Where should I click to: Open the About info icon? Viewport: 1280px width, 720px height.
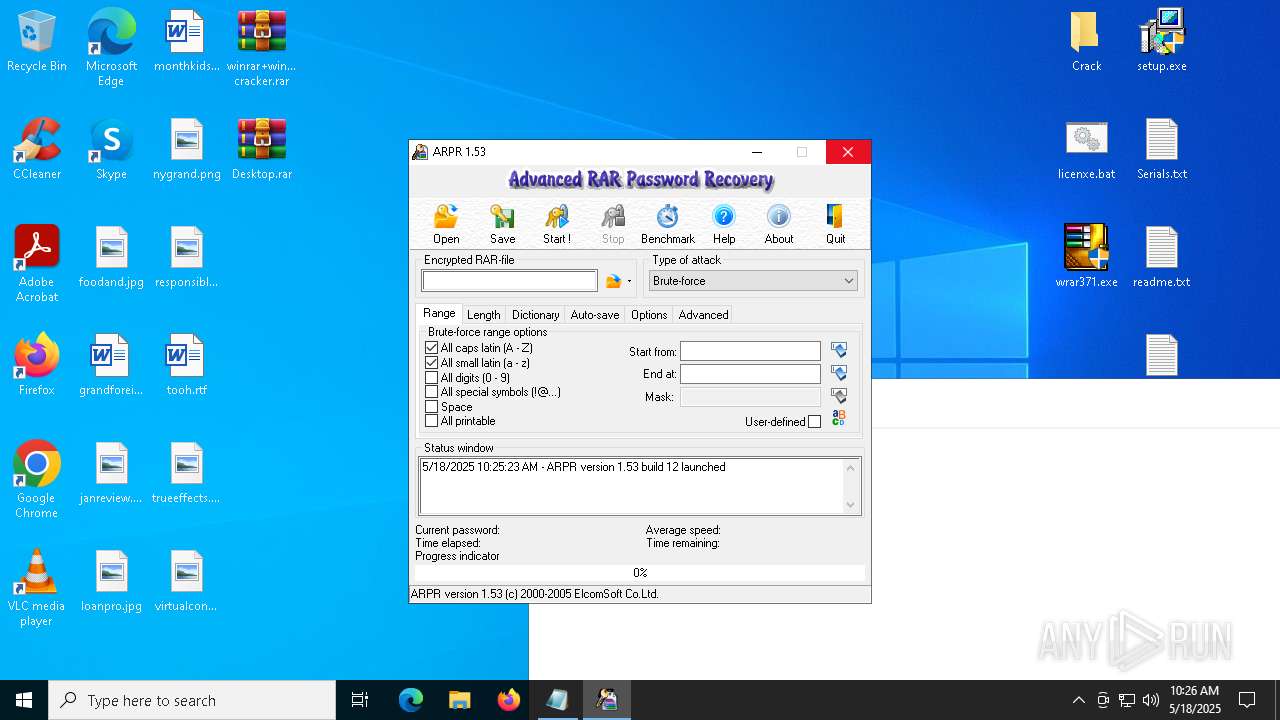[779, 224]
